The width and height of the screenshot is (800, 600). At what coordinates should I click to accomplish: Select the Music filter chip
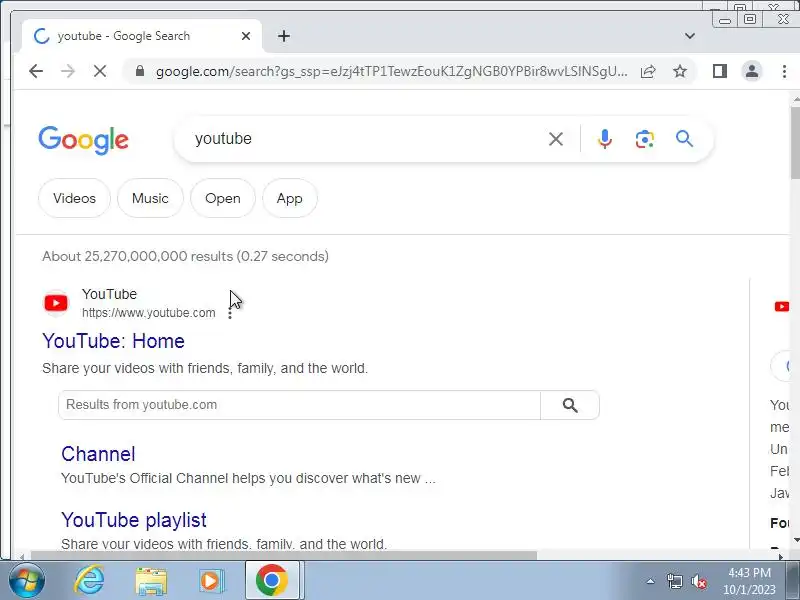(150, 198)
